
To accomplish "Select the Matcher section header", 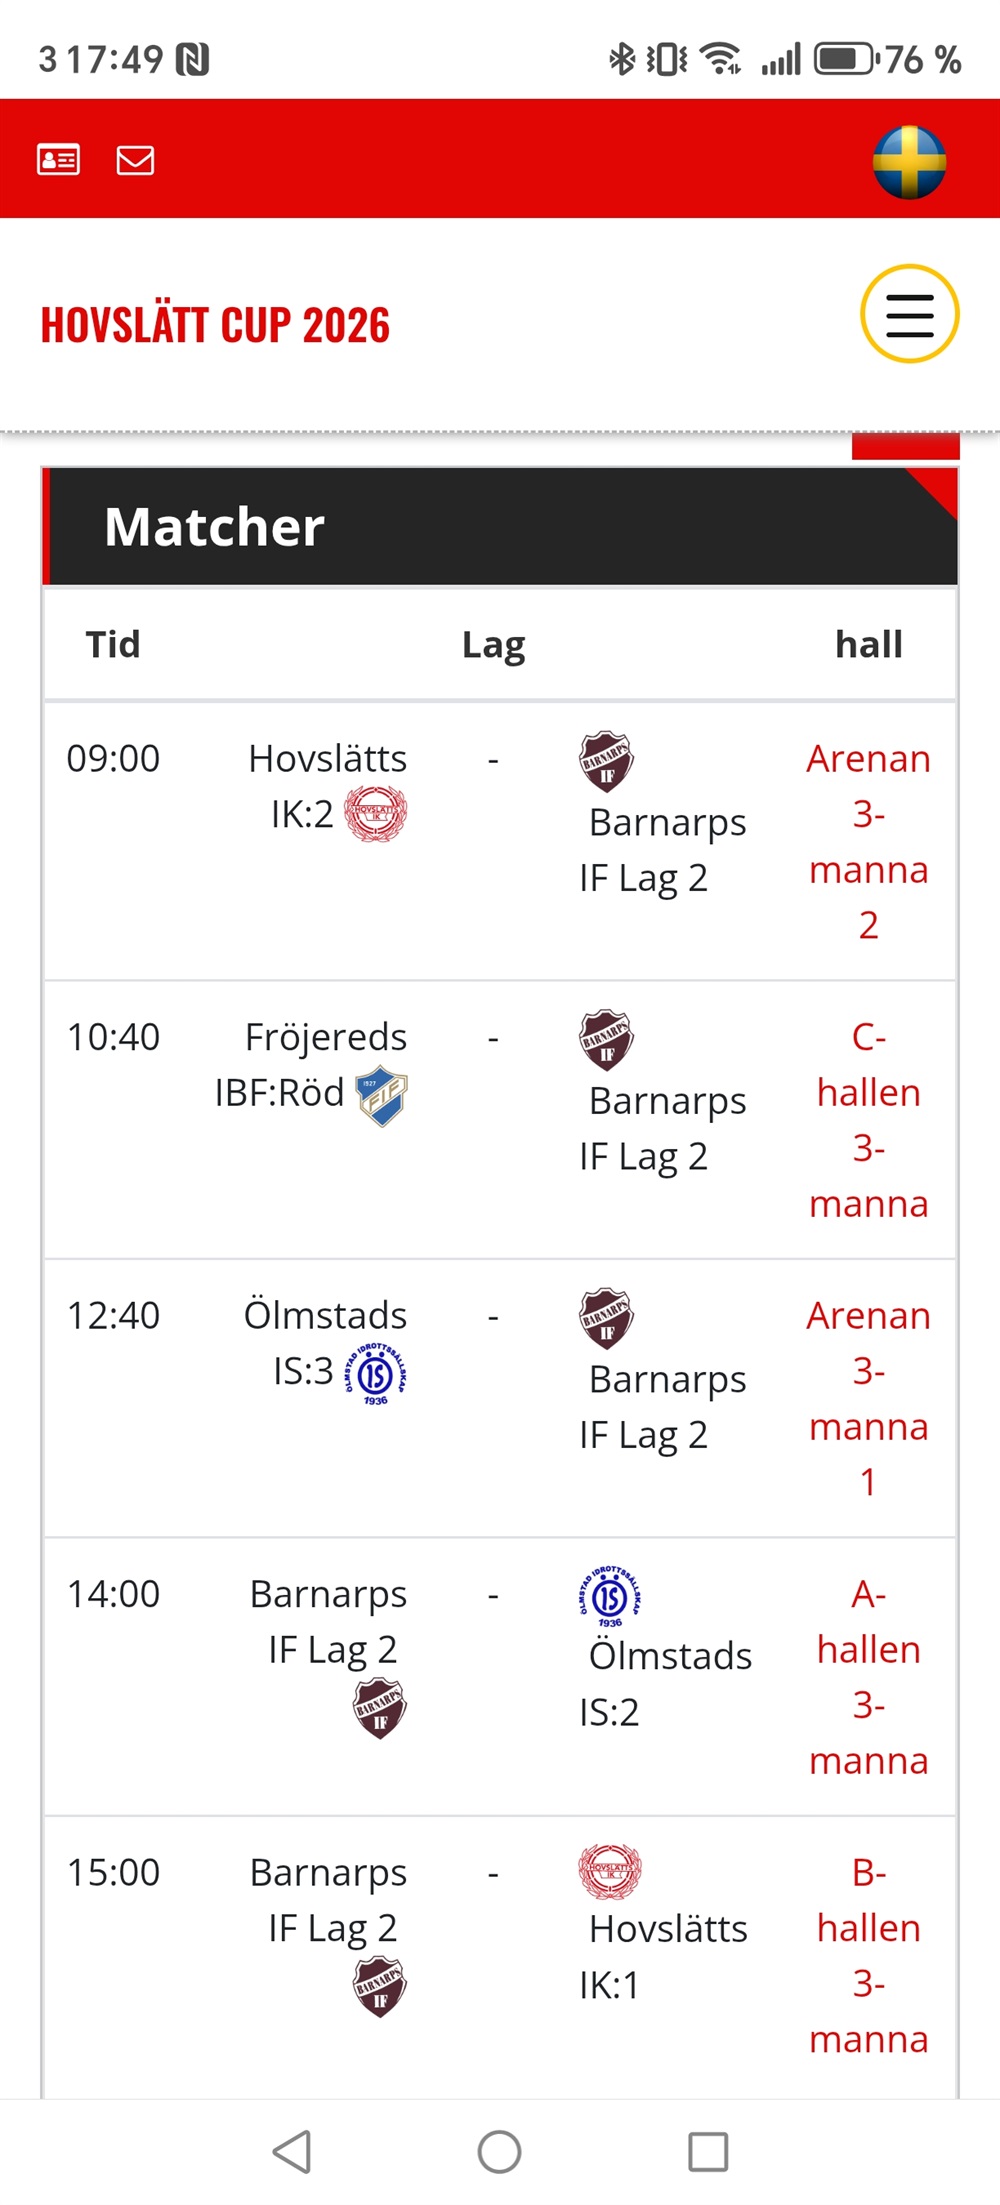I will click(215, 527).
